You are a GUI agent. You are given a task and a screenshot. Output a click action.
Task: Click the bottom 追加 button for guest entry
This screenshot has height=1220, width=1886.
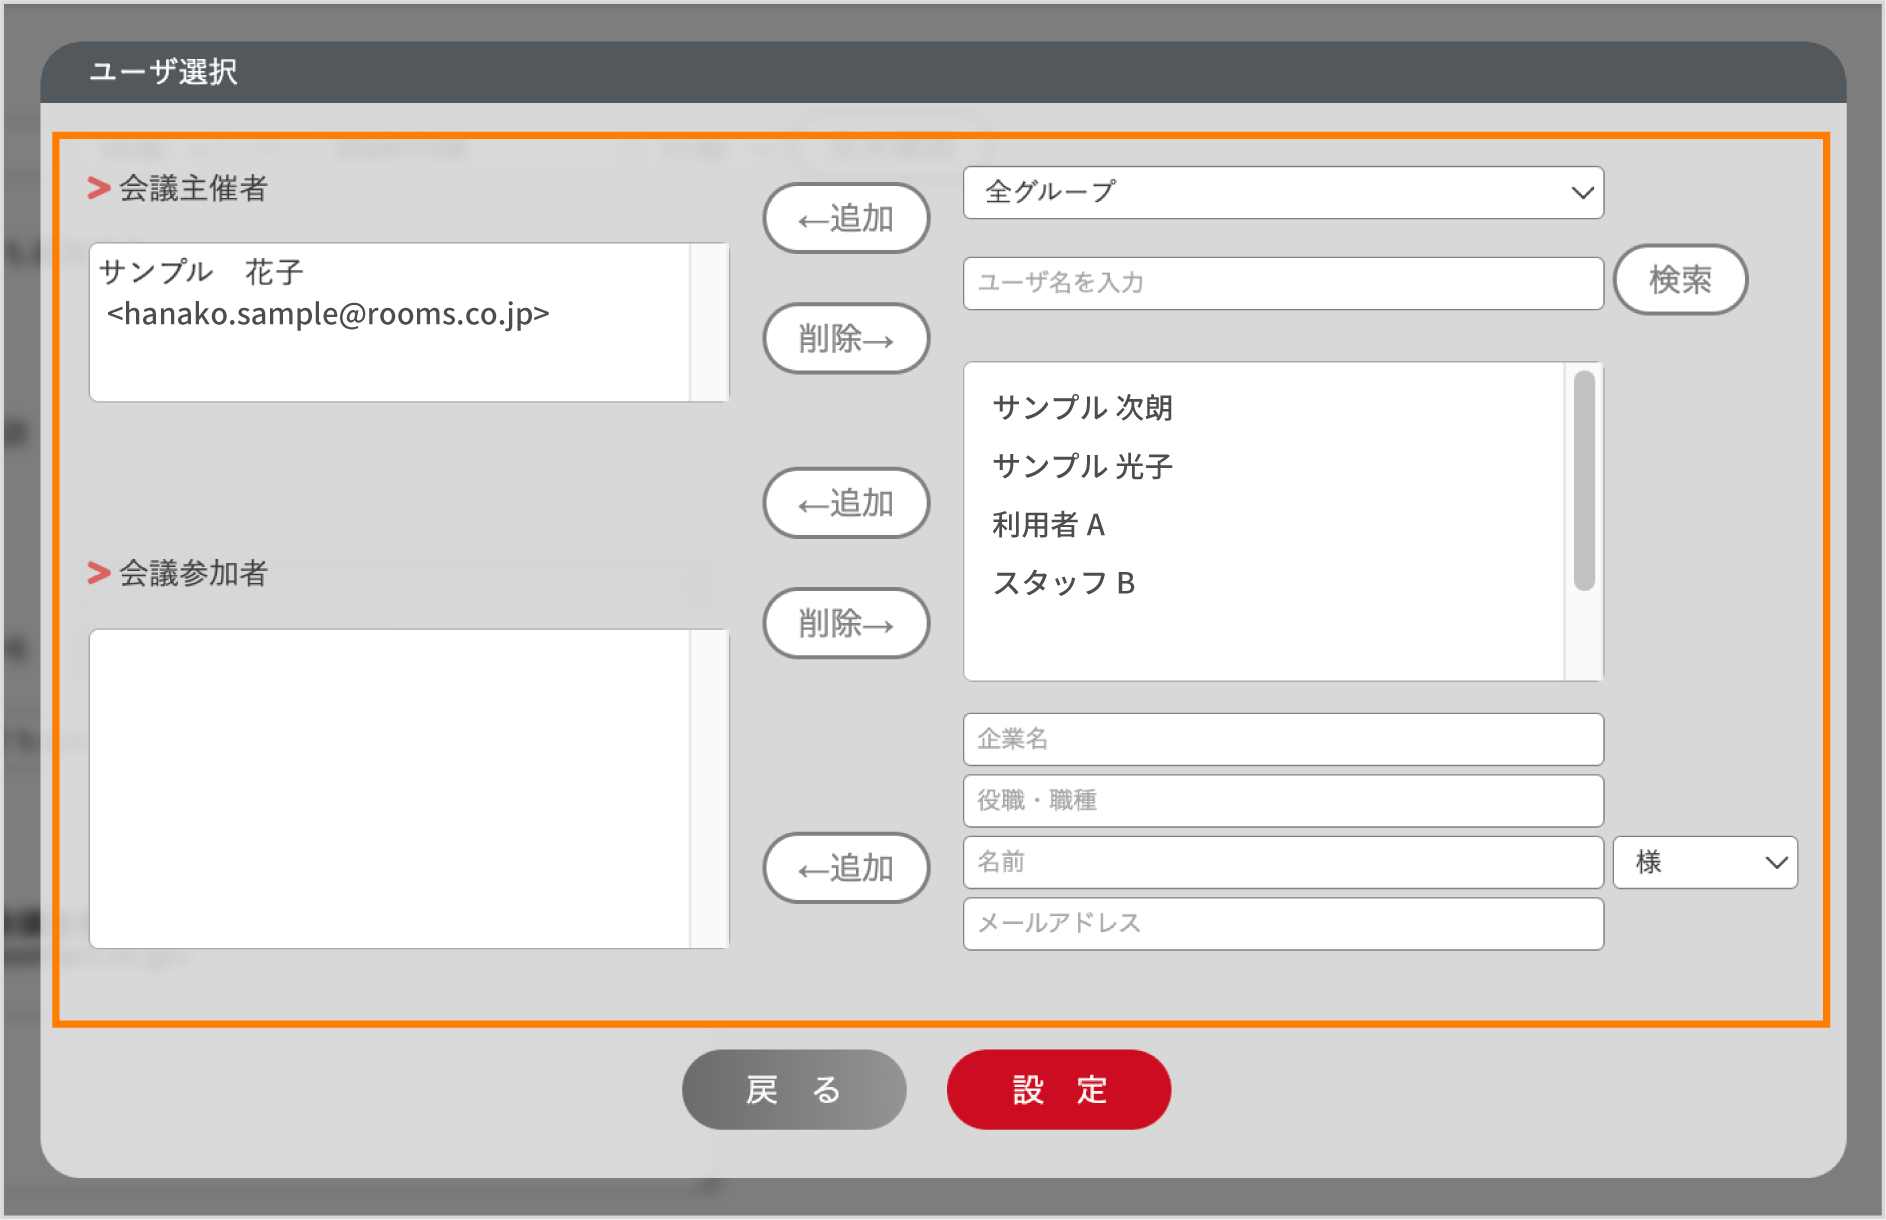click(846, 868)
